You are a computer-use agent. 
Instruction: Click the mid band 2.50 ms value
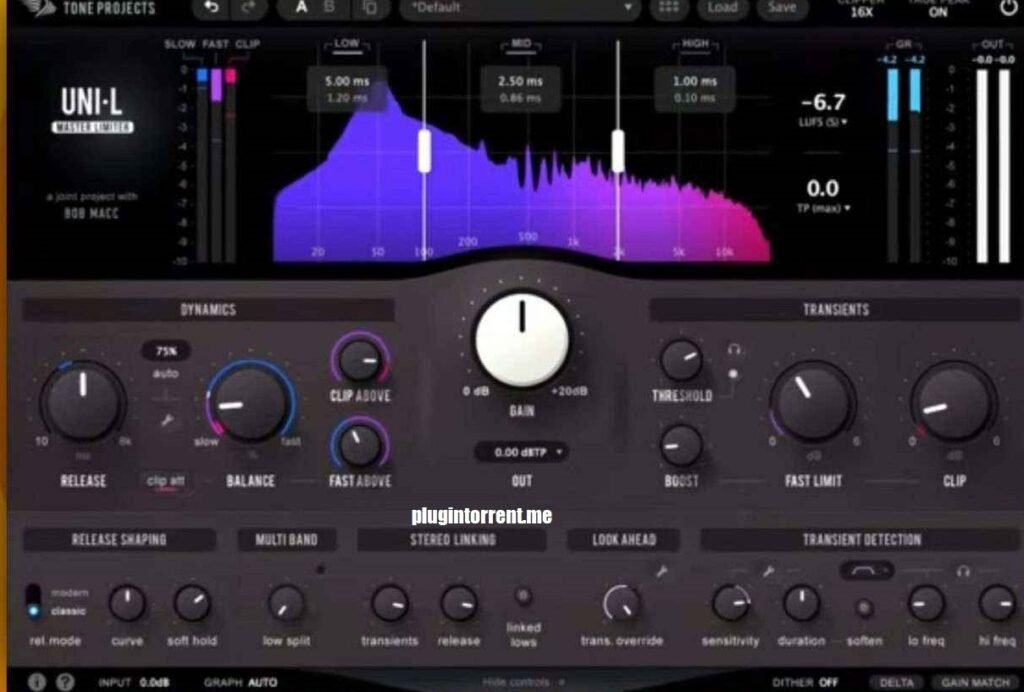pyautogui.click(x=520, y=82)
